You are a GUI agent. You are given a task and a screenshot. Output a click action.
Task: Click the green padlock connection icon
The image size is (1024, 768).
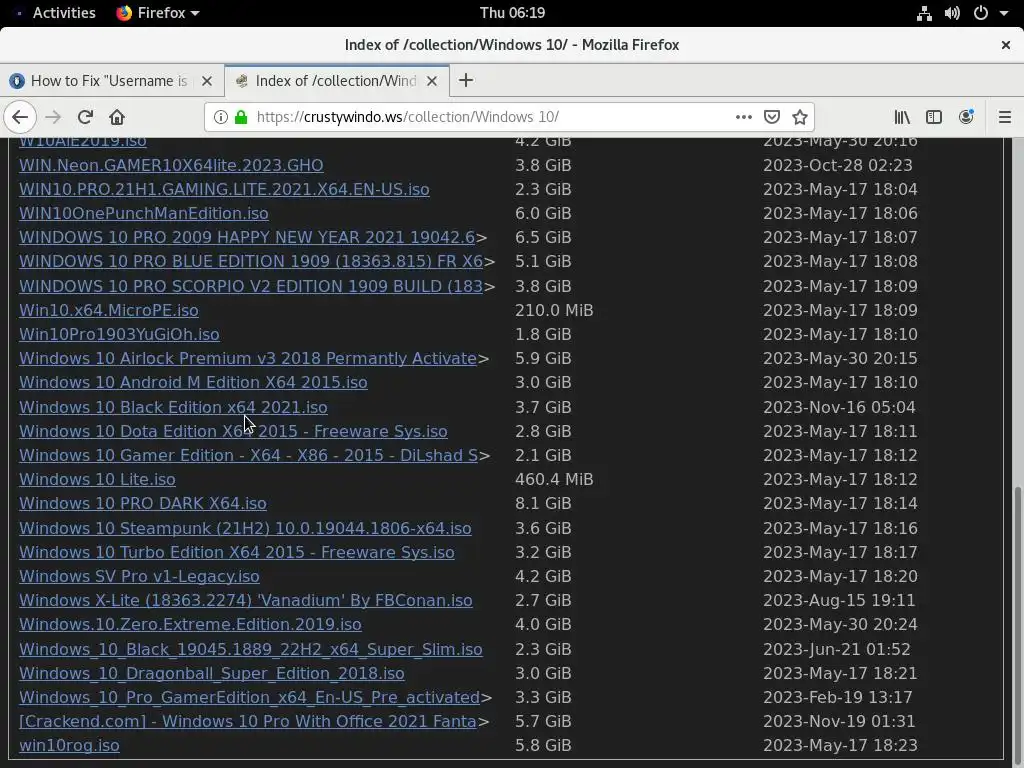pos(241,117)
